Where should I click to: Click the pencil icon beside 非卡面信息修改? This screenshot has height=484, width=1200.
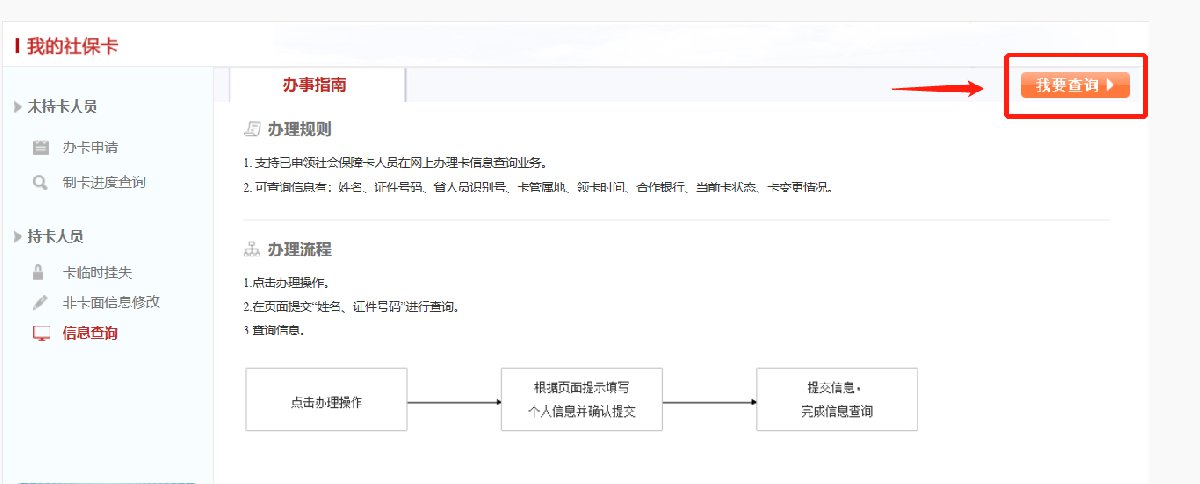point(40,302)
